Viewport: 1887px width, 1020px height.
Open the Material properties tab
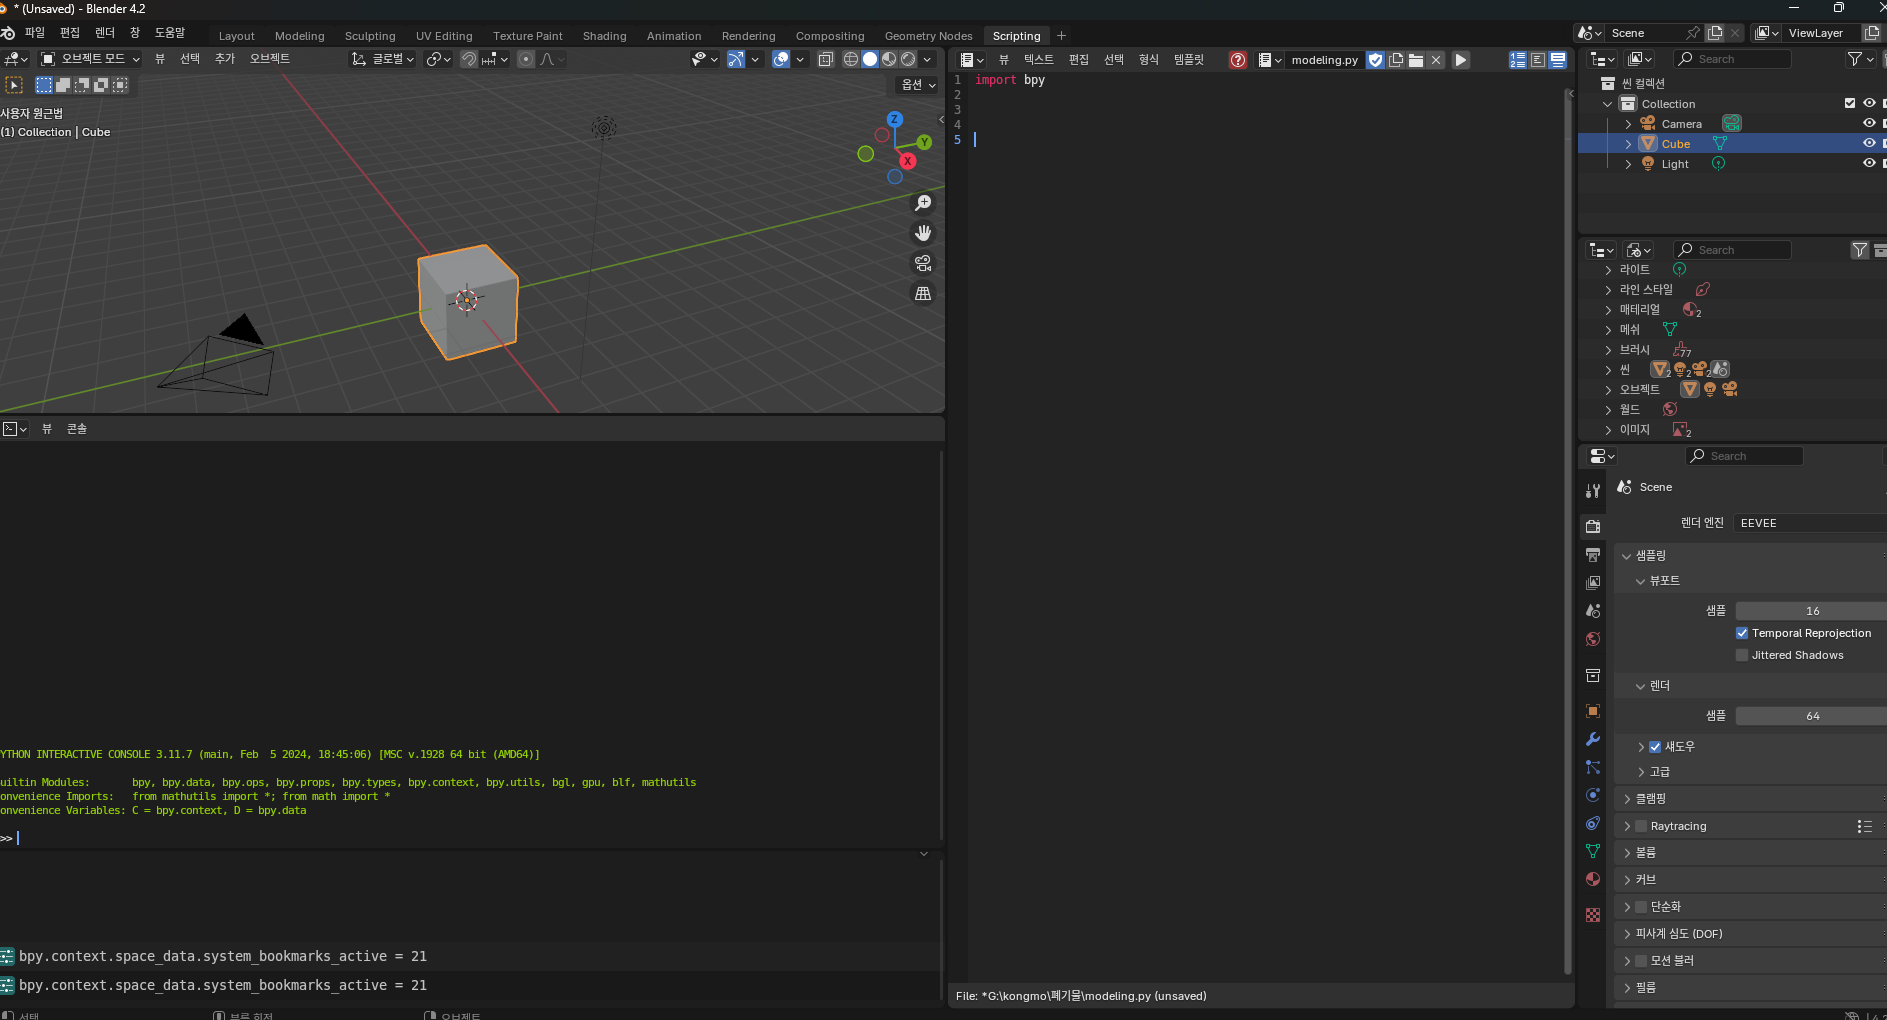1593,879
